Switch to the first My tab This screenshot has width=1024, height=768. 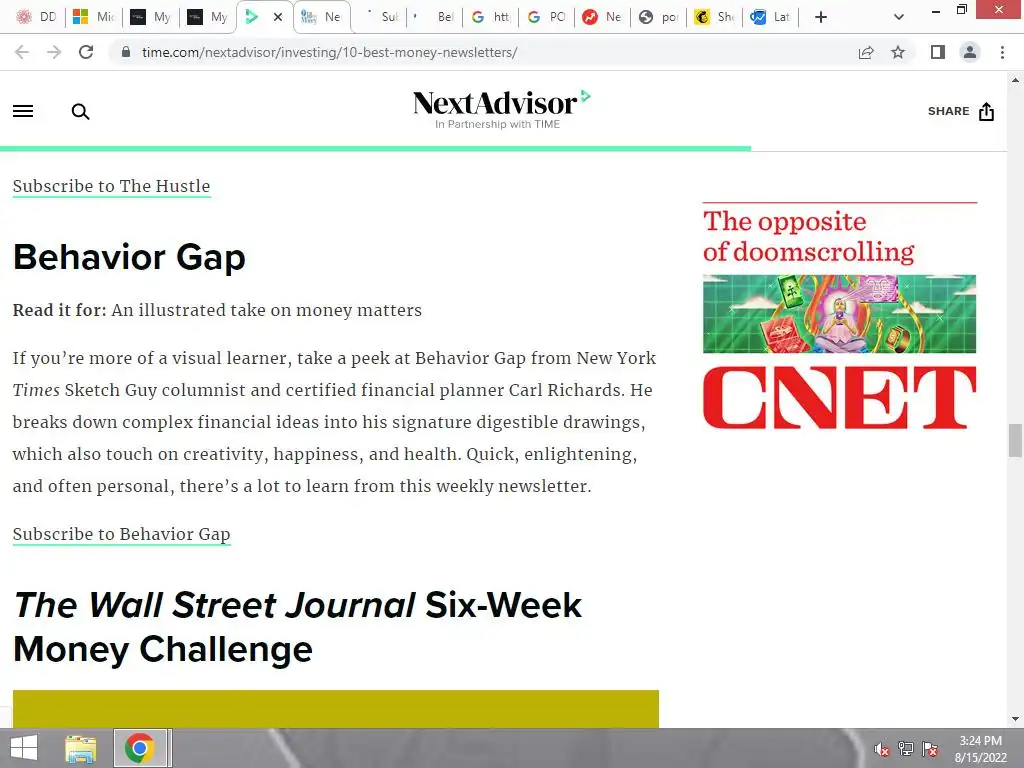[150, 17]
